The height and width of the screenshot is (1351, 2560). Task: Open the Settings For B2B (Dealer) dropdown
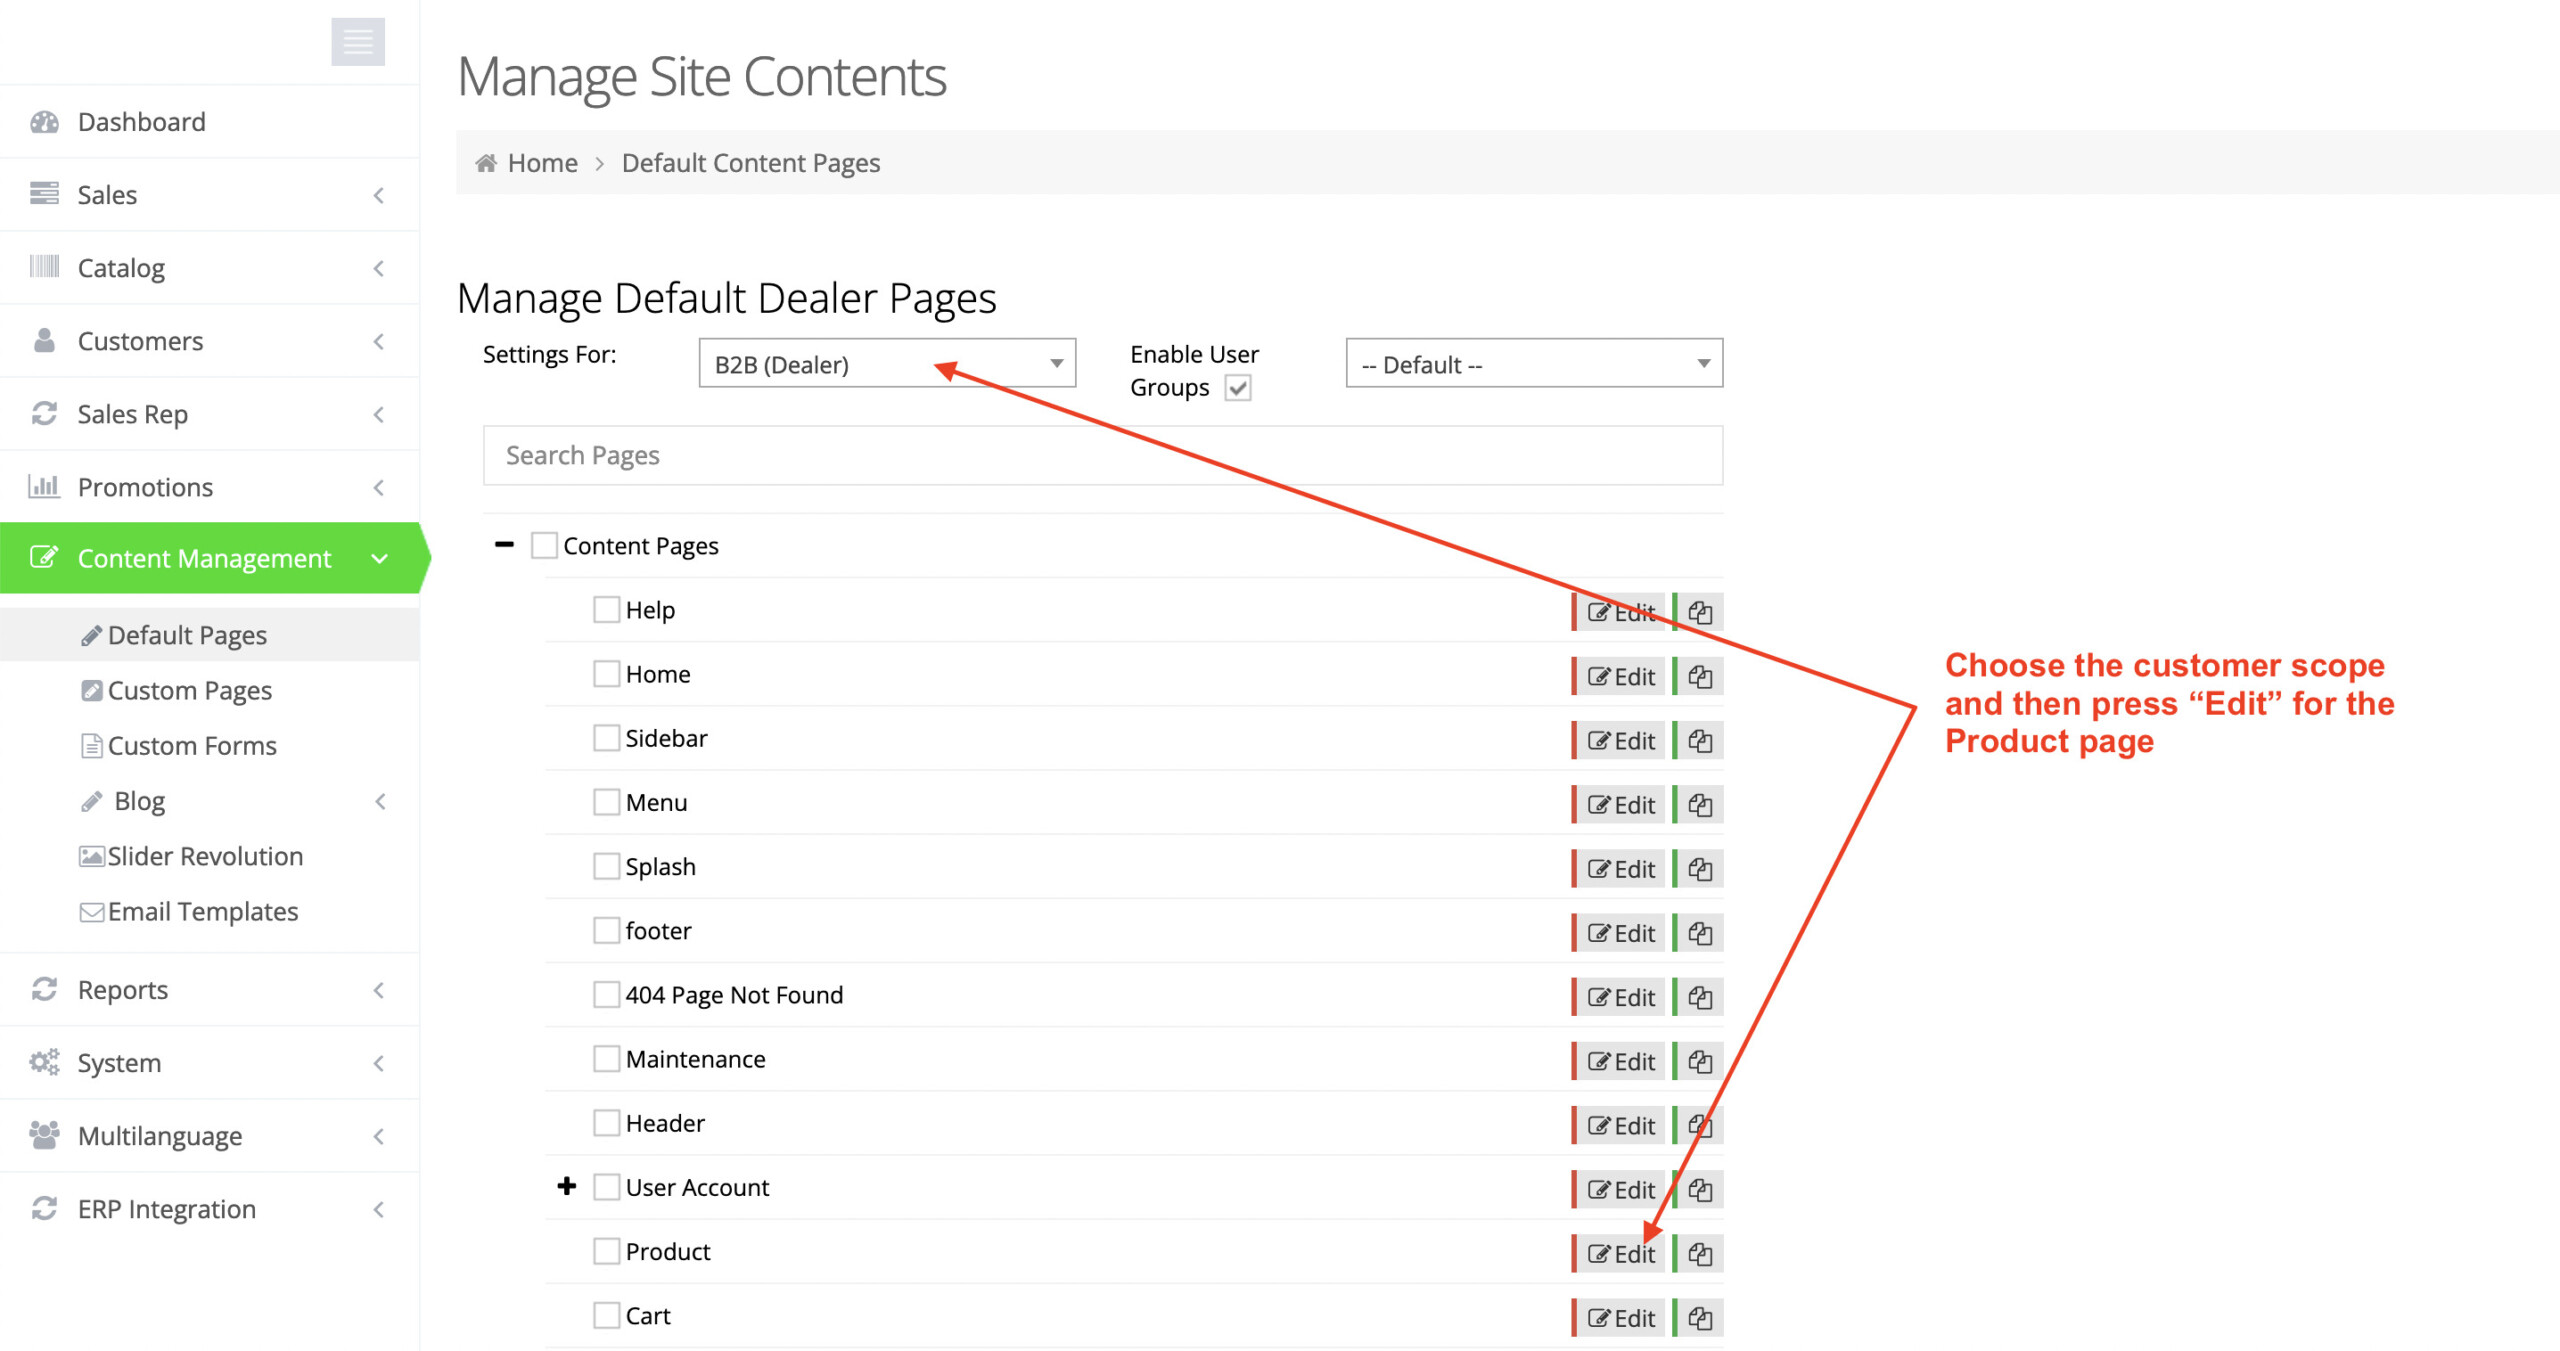click(x=887, y=363)
